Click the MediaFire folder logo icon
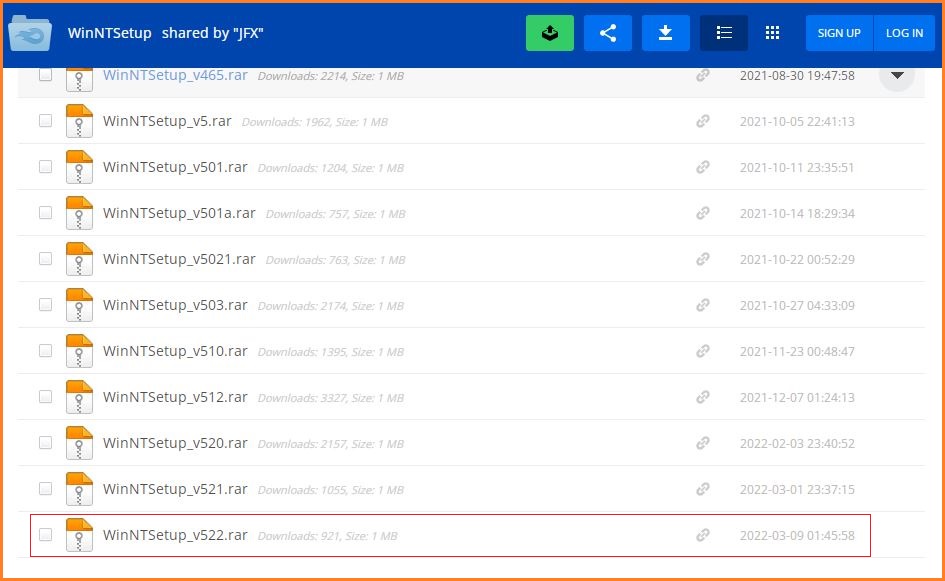The width and height of the screenshot is (945, 581). (30, 34)
